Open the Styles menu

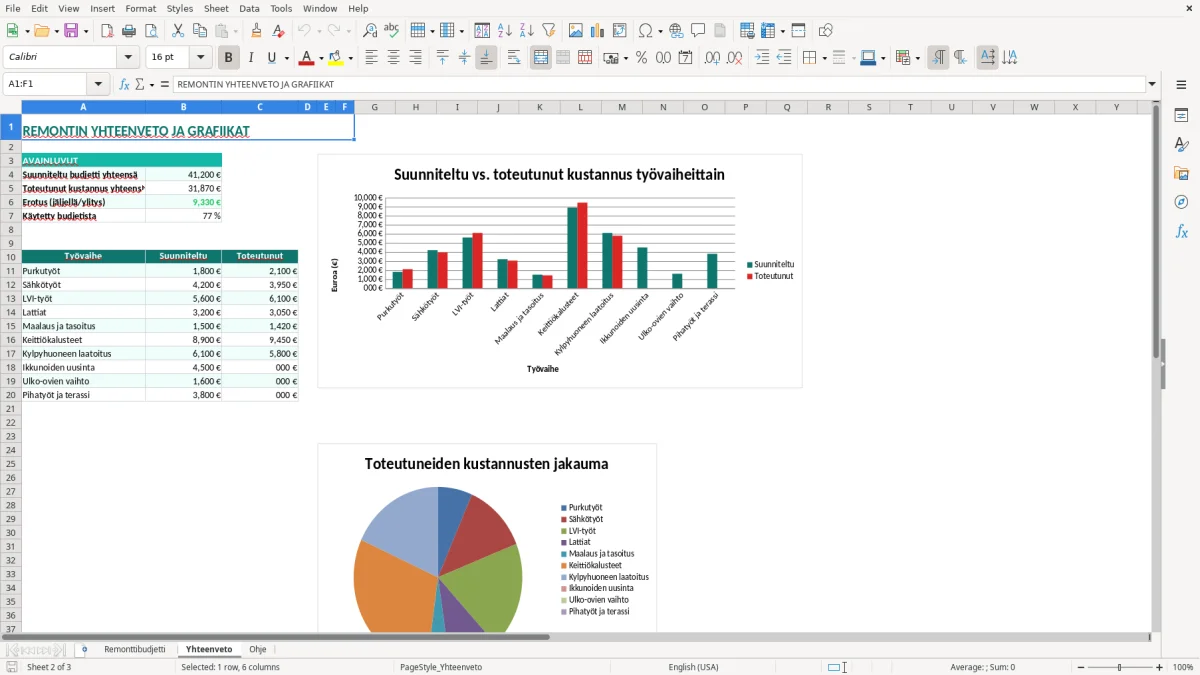(x=180, y=8)
